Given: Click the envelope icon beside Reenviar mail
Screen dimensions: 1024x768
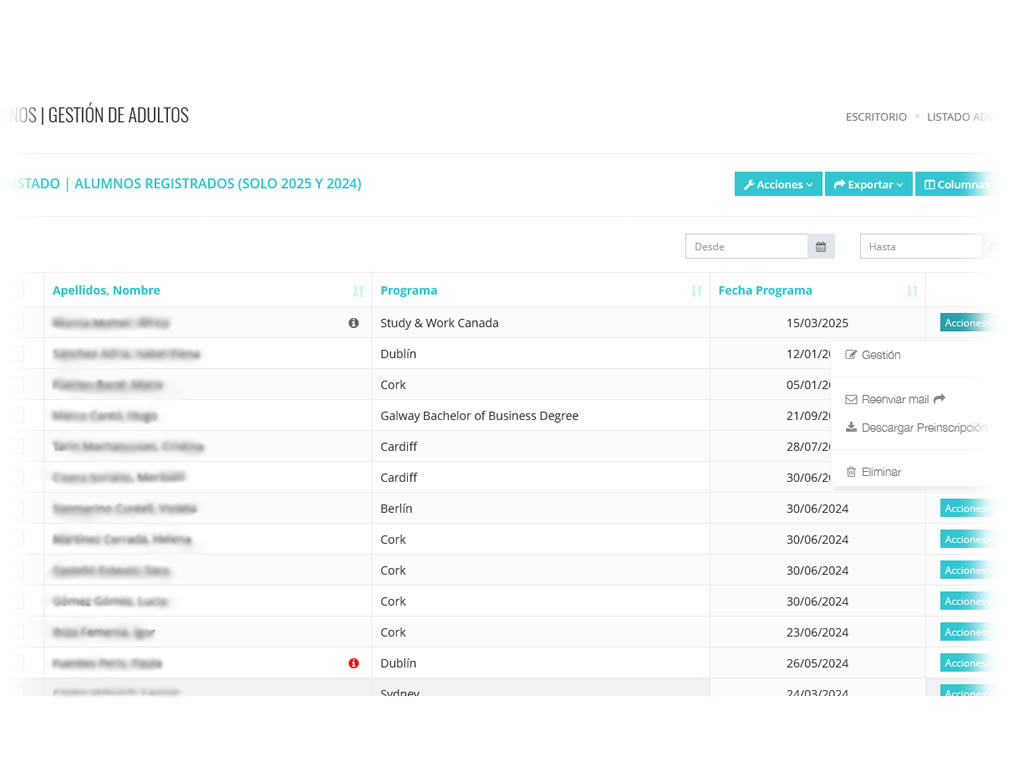Looking at the screenshot, I should click(x=851, y=399).
